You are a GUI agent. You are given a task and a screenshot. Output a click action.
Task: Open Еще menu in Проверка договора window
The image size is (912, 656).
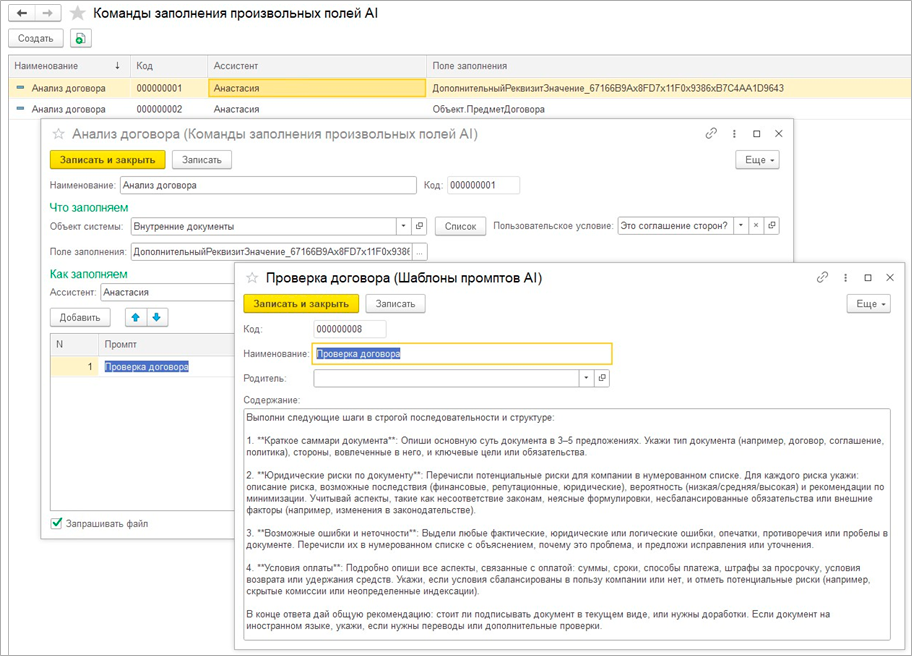click(868, 304)
